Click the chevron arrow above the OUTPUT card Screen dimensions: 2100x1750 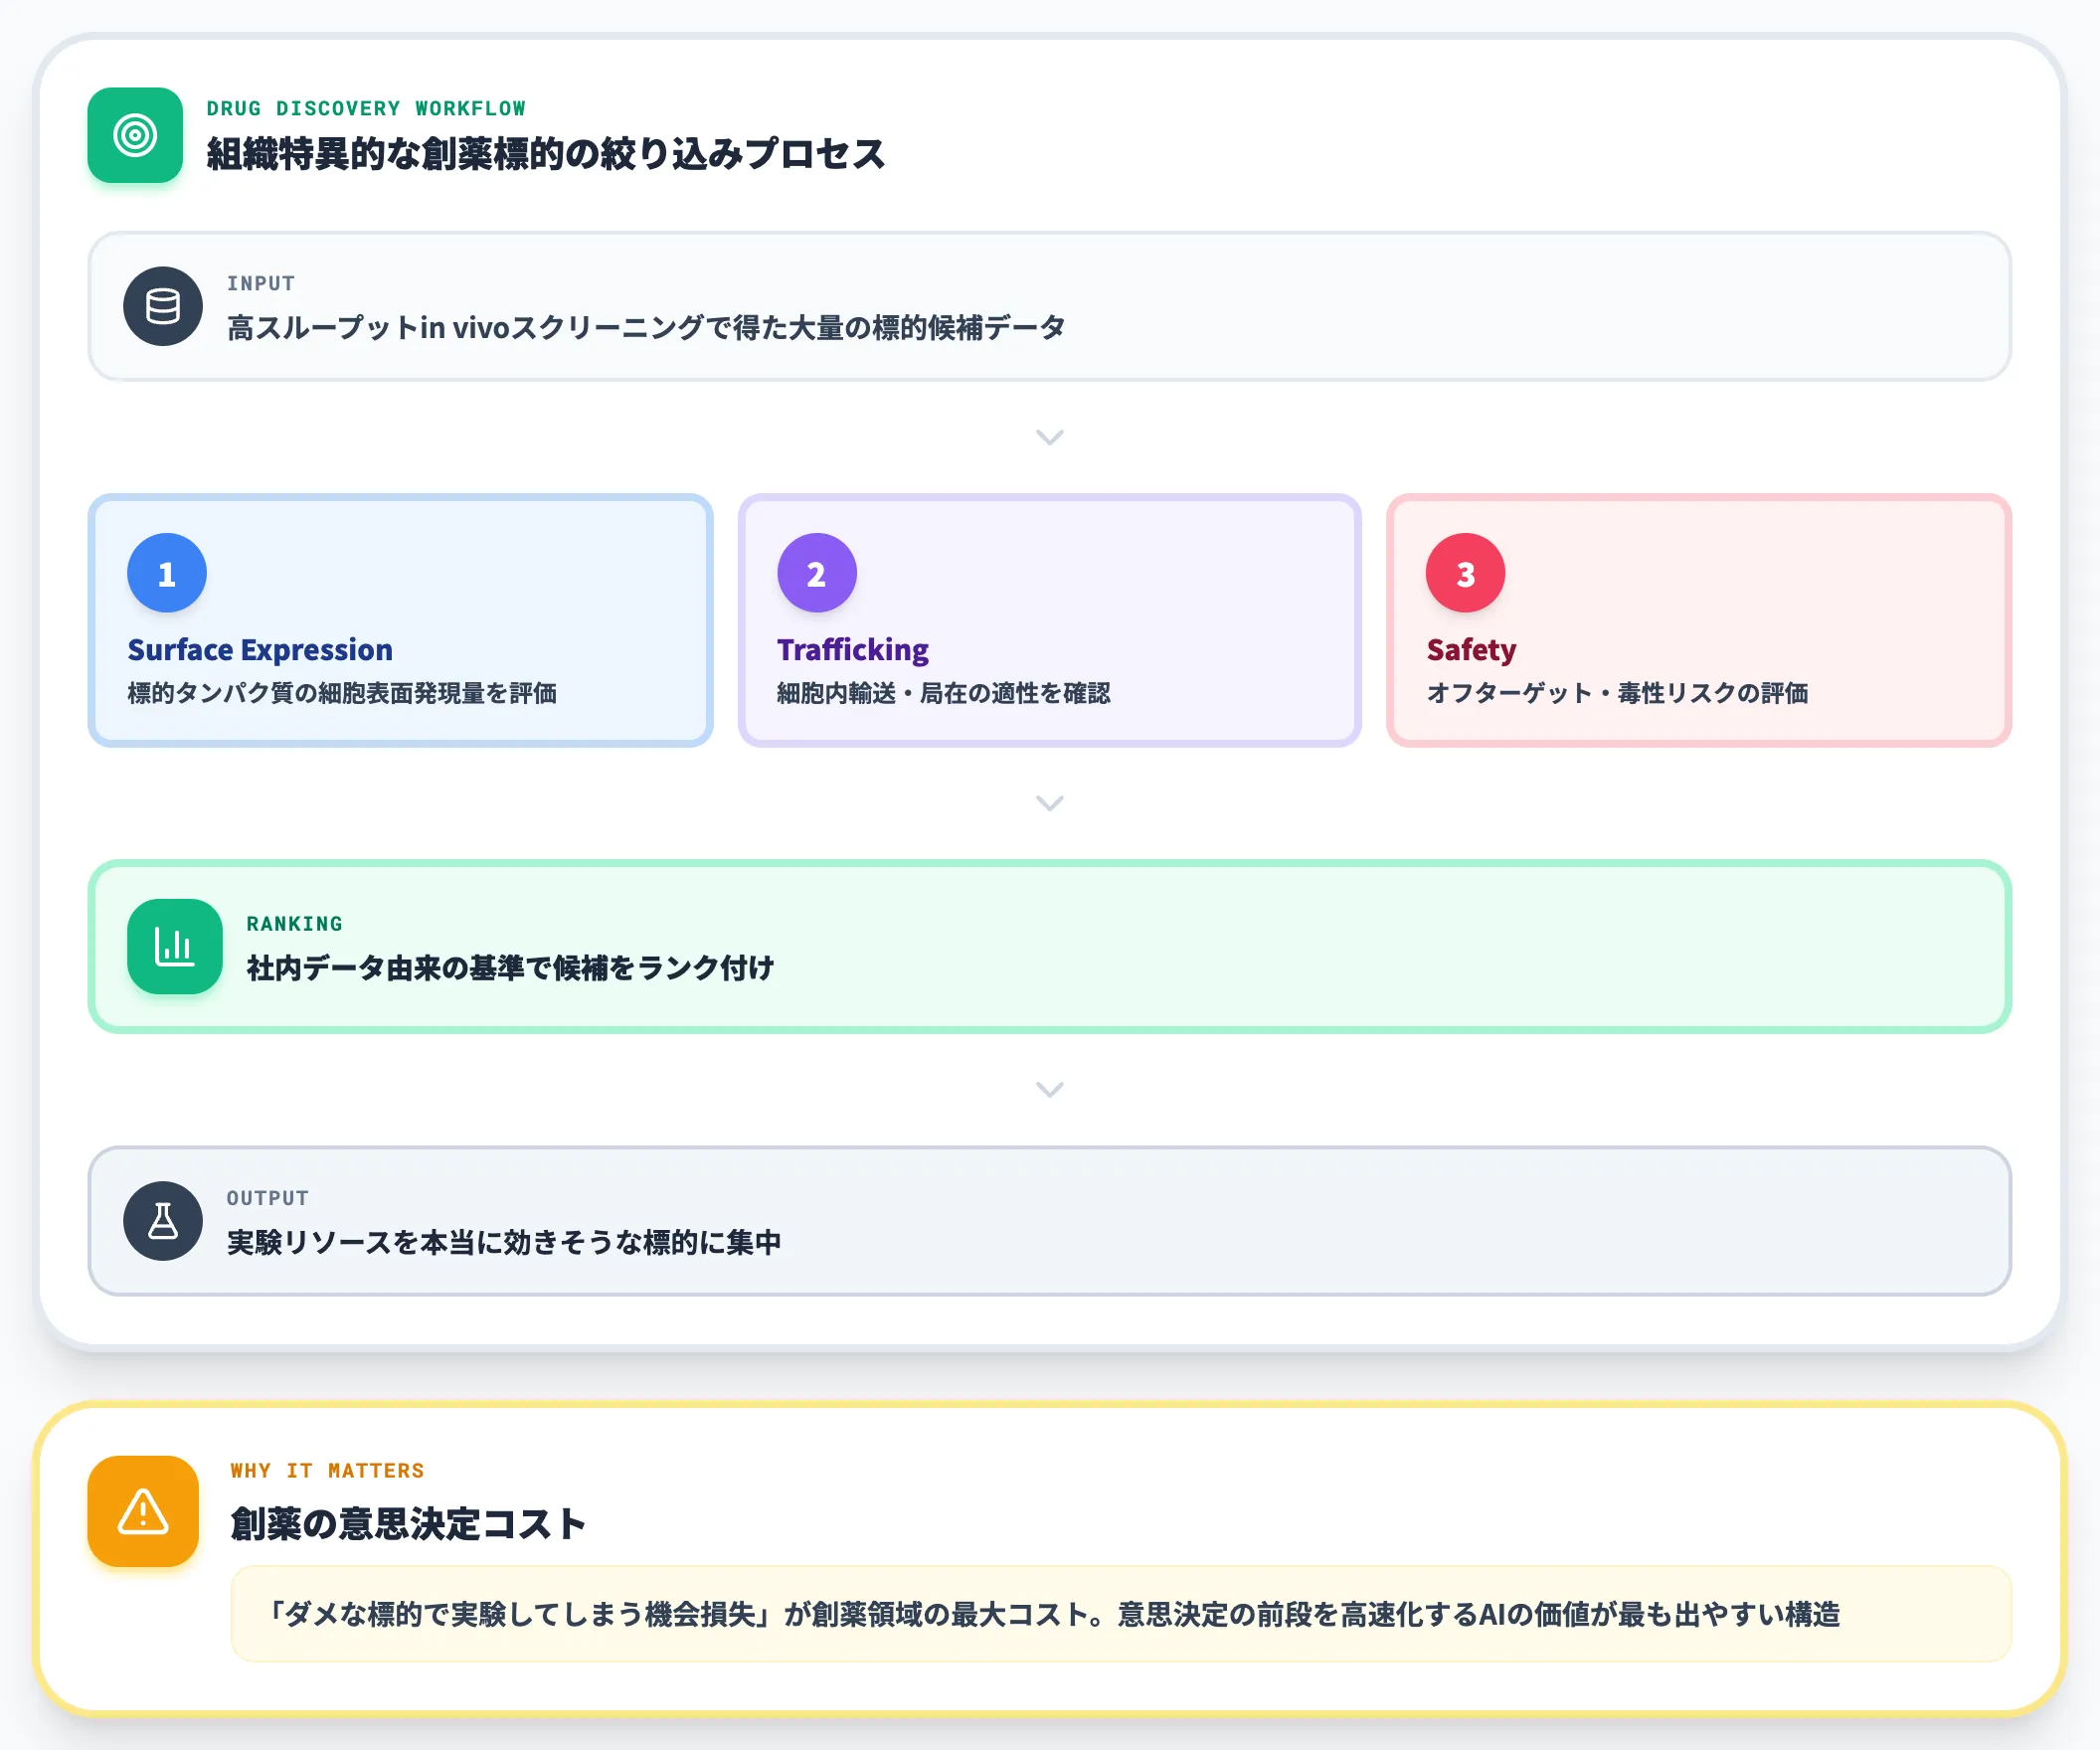(1050, 1089)
